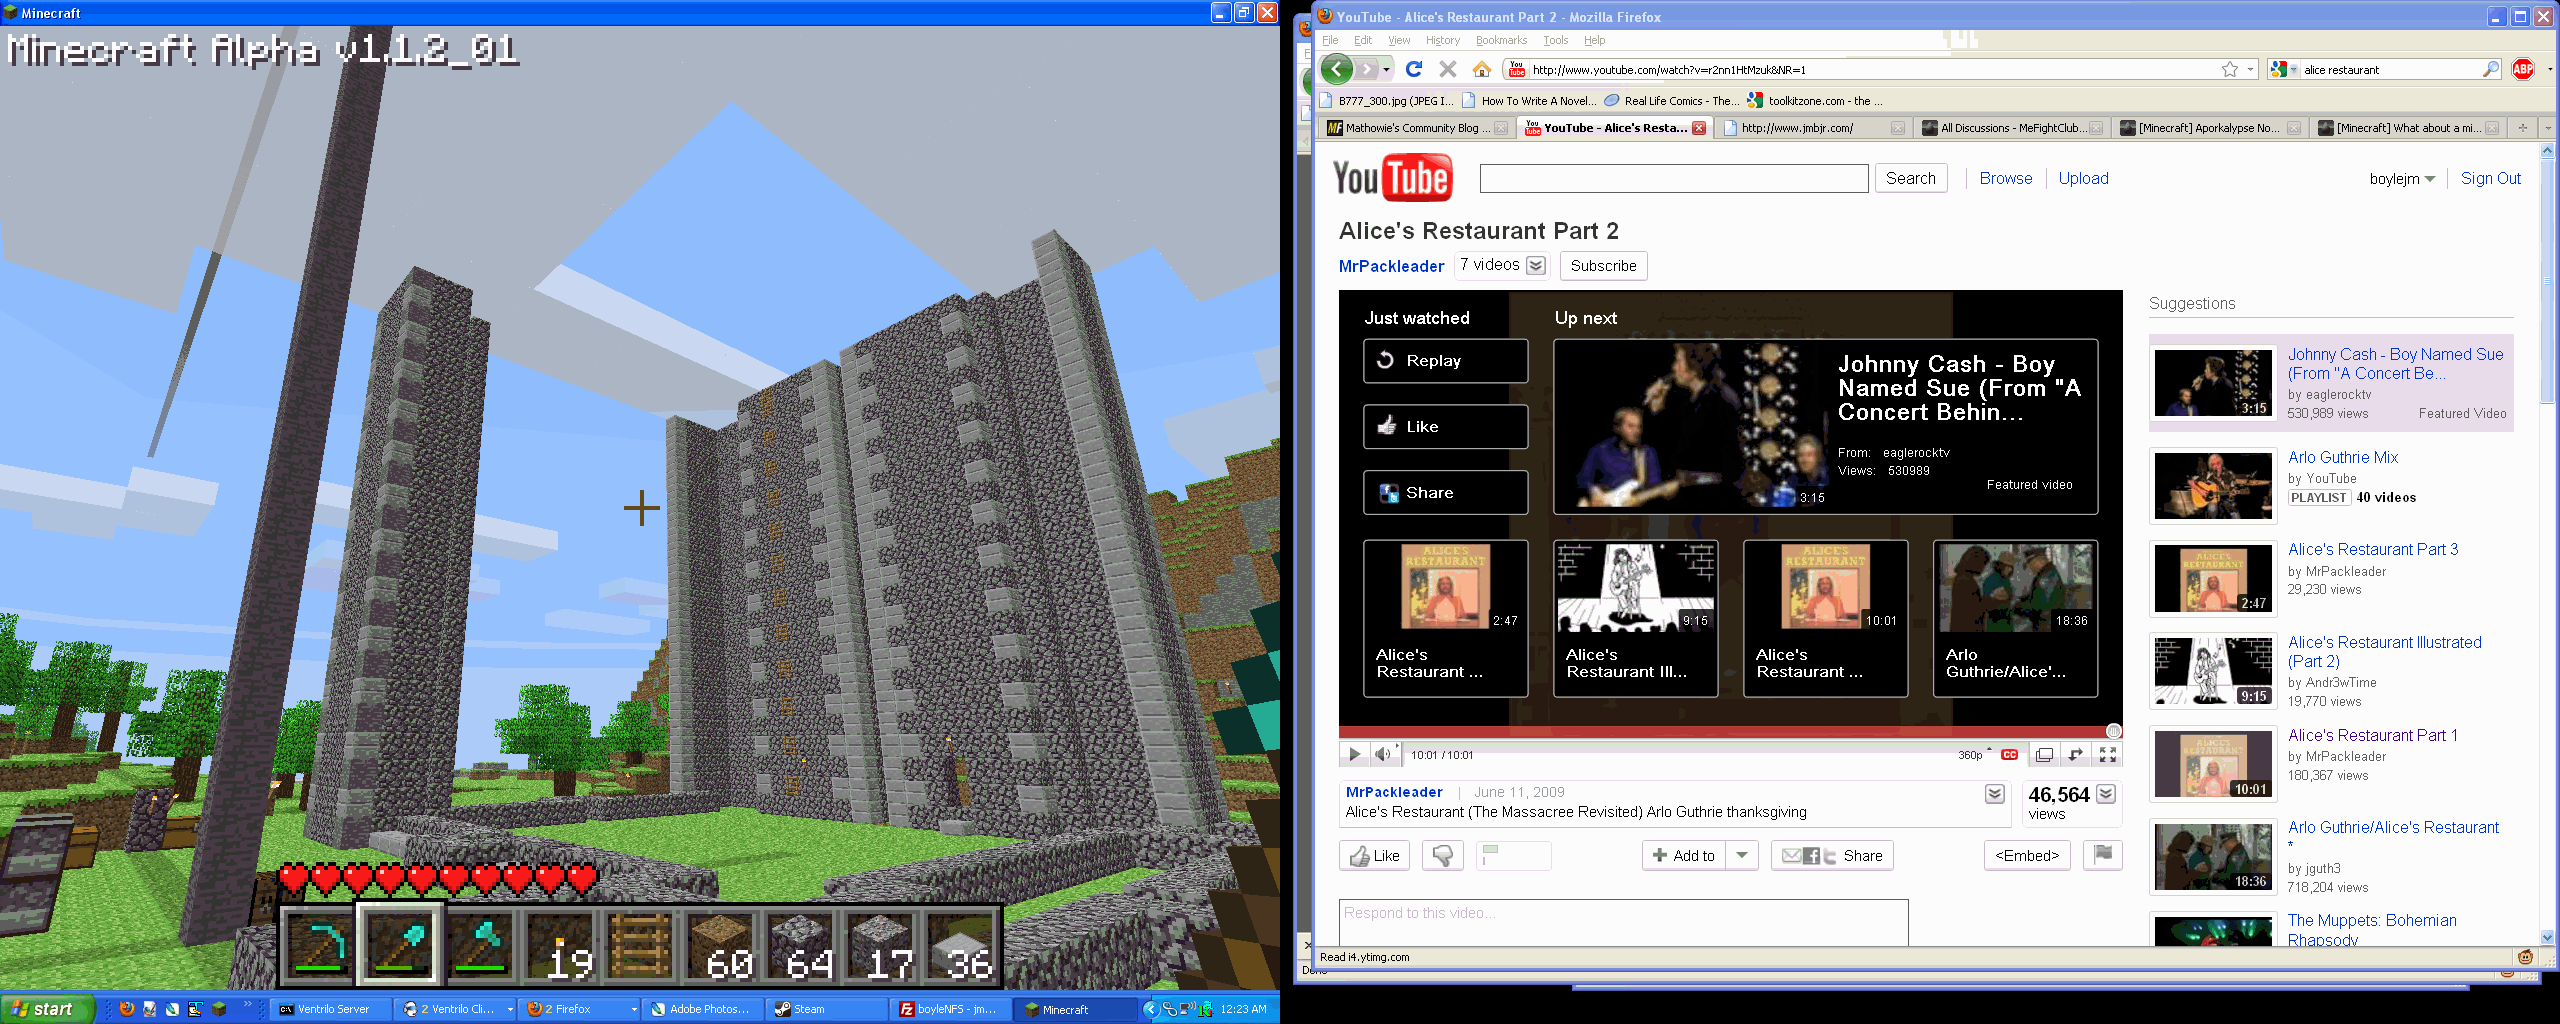
Task: Run the search with the magnifier icon
Action: click(2490, 69)
